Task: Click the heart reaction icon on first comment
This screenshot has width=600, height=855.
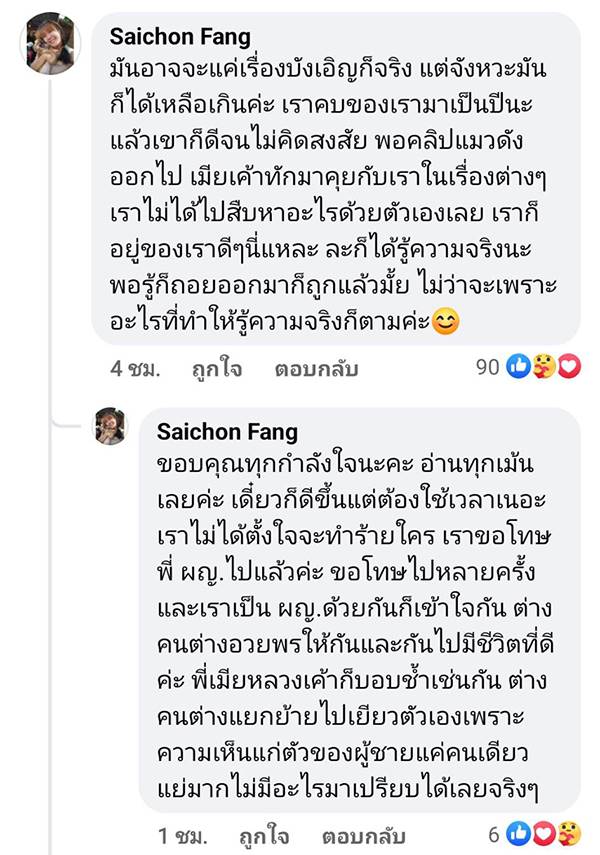Action: [566, 367]
